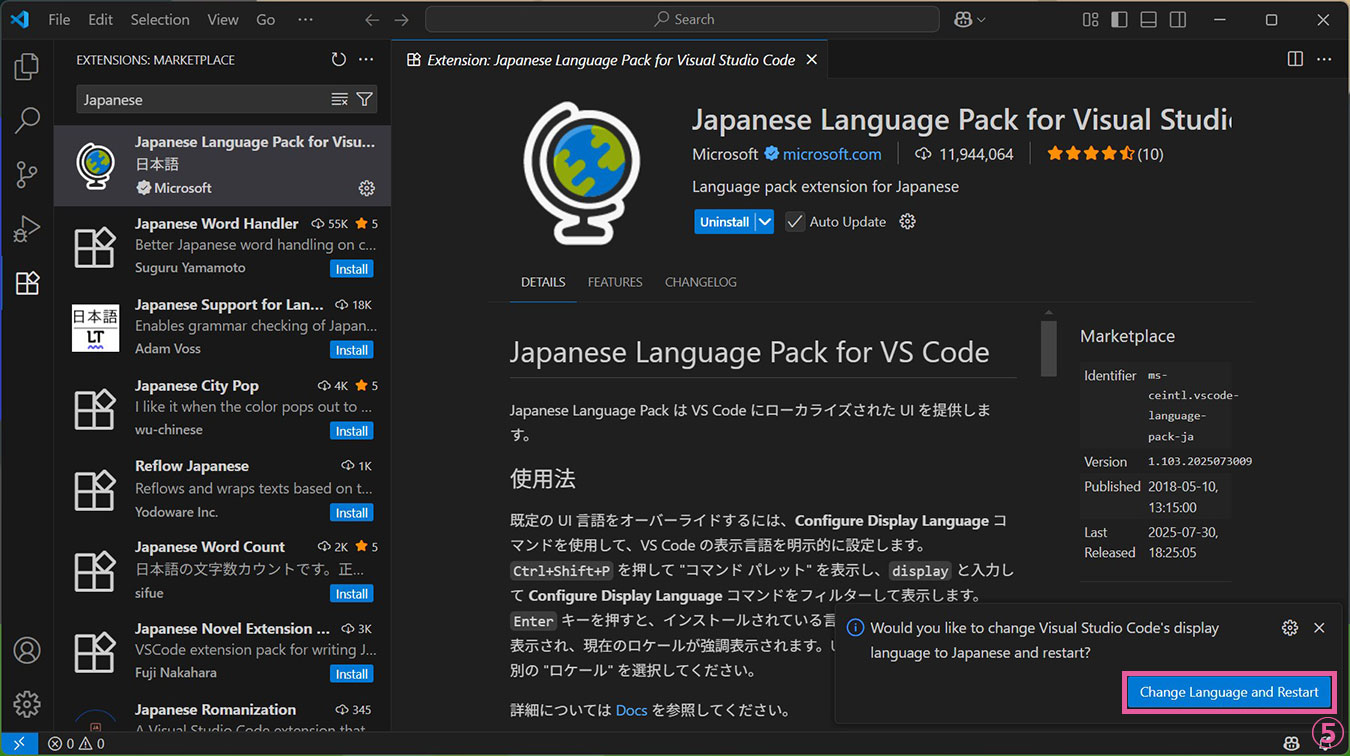
Task: Dismiss the language change notification
Action: tap(1319, 627)
